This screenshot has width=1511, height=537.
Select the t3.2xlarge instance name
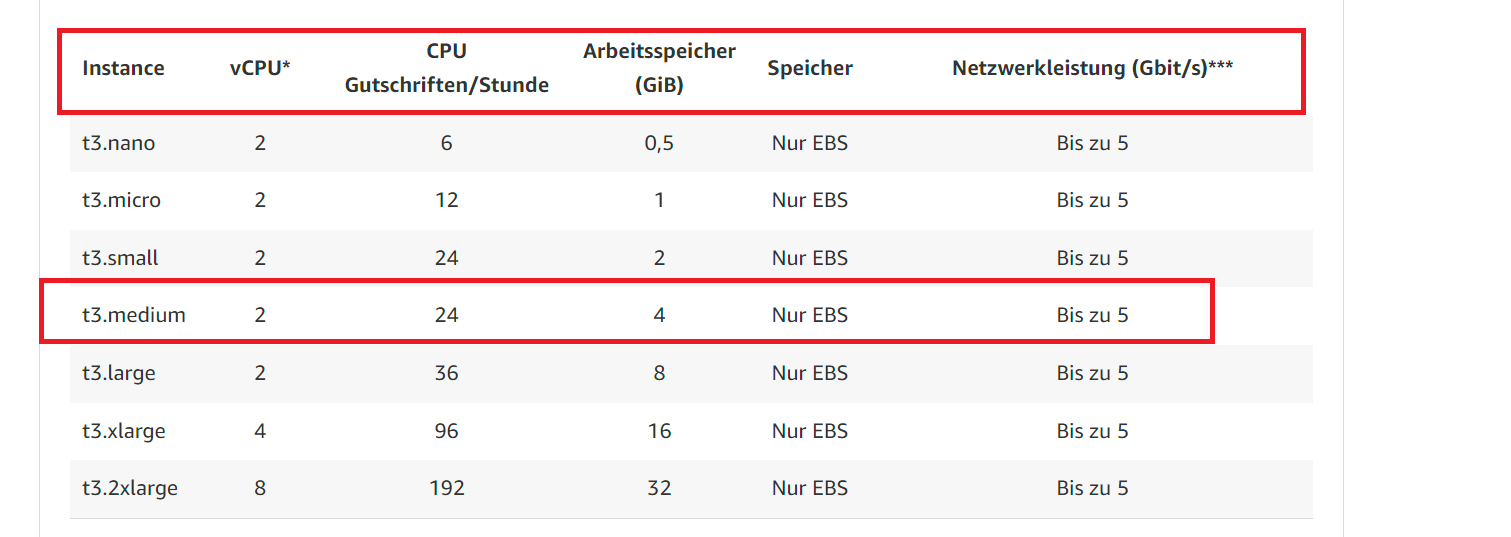pos(130,488)
